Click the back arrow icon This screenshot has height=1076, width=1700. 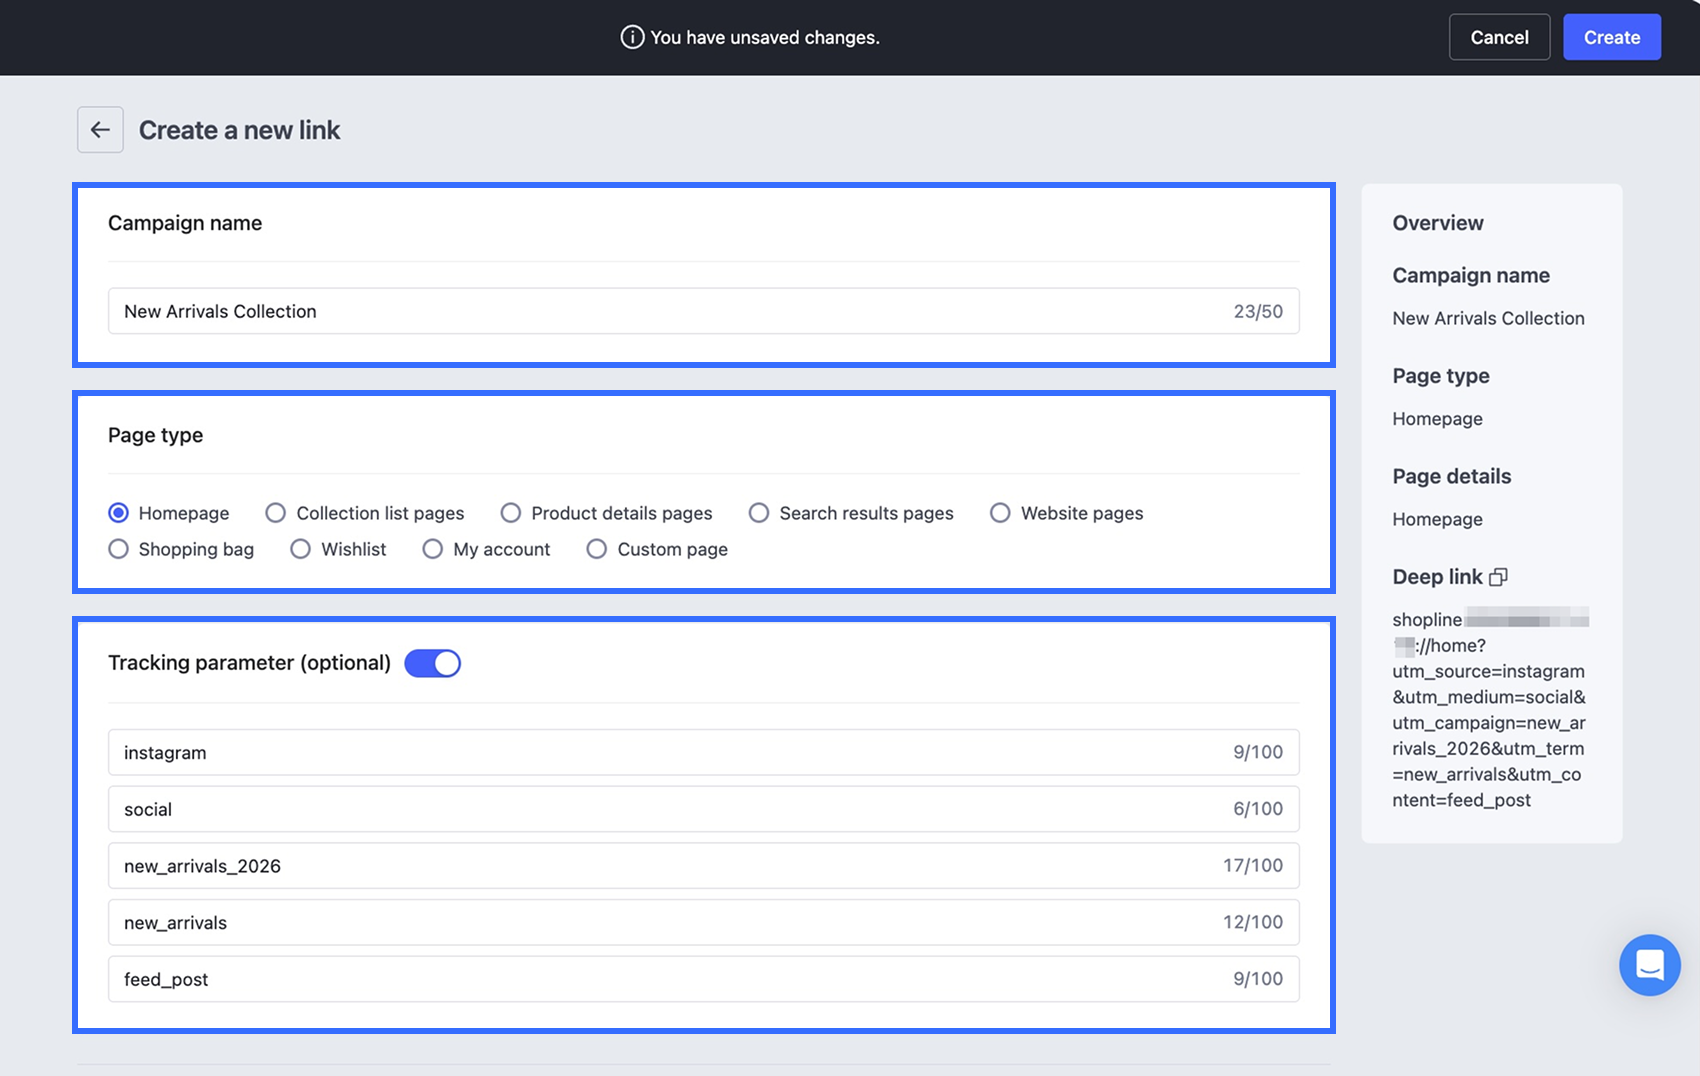click(100, 130)
